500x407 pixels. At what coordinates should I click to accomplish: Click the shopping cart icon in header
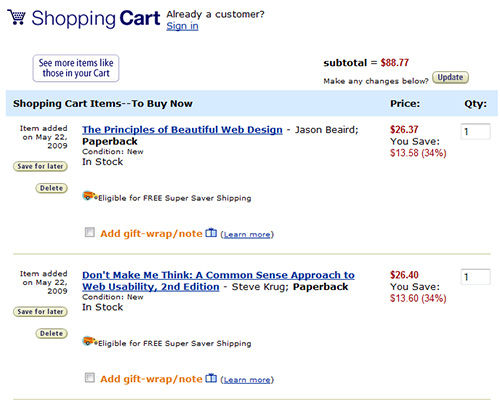coord(17,17)
